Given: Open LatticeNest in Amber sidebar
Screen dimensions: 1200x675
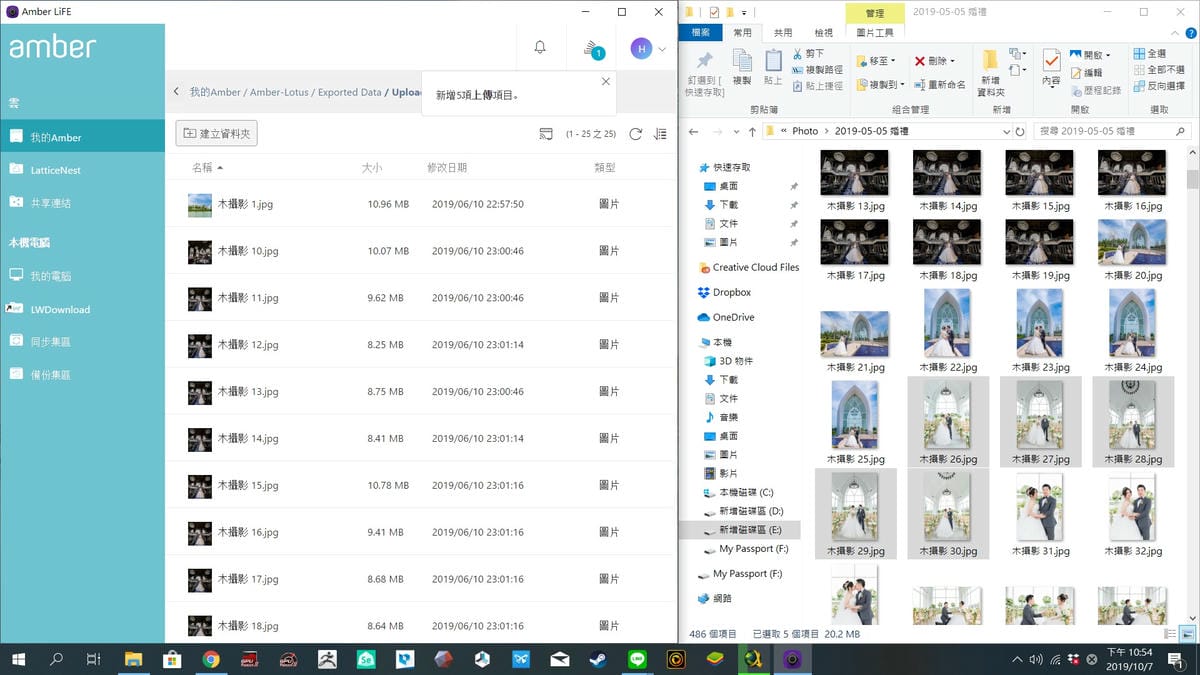Looking at the screenshot, I should [82, 170].
